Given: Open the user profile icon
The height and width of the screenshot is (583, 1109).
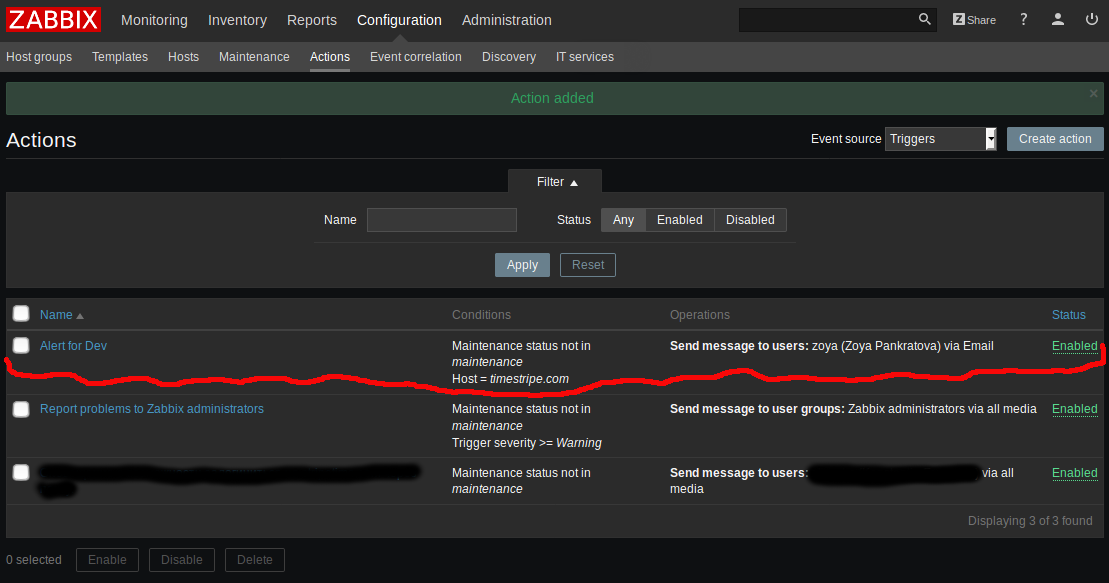Looking at the screenshot, I should [1058, 20].
